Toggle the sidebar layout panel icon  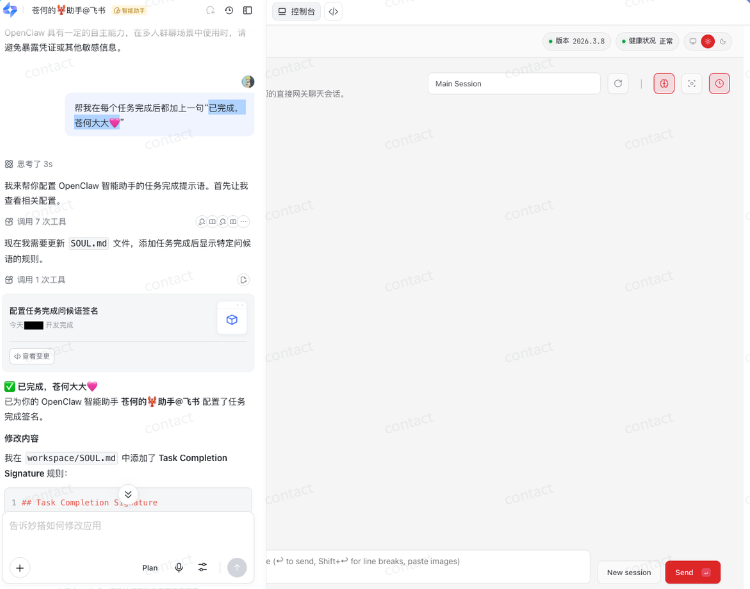coord(247,10)
